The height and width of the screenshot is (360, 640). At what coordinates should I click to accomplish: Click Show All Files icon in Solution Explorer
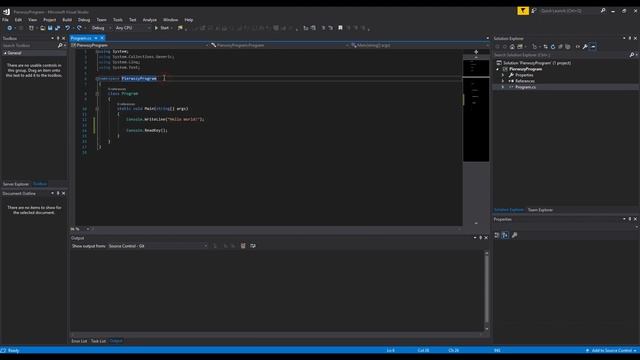(568, 47)
